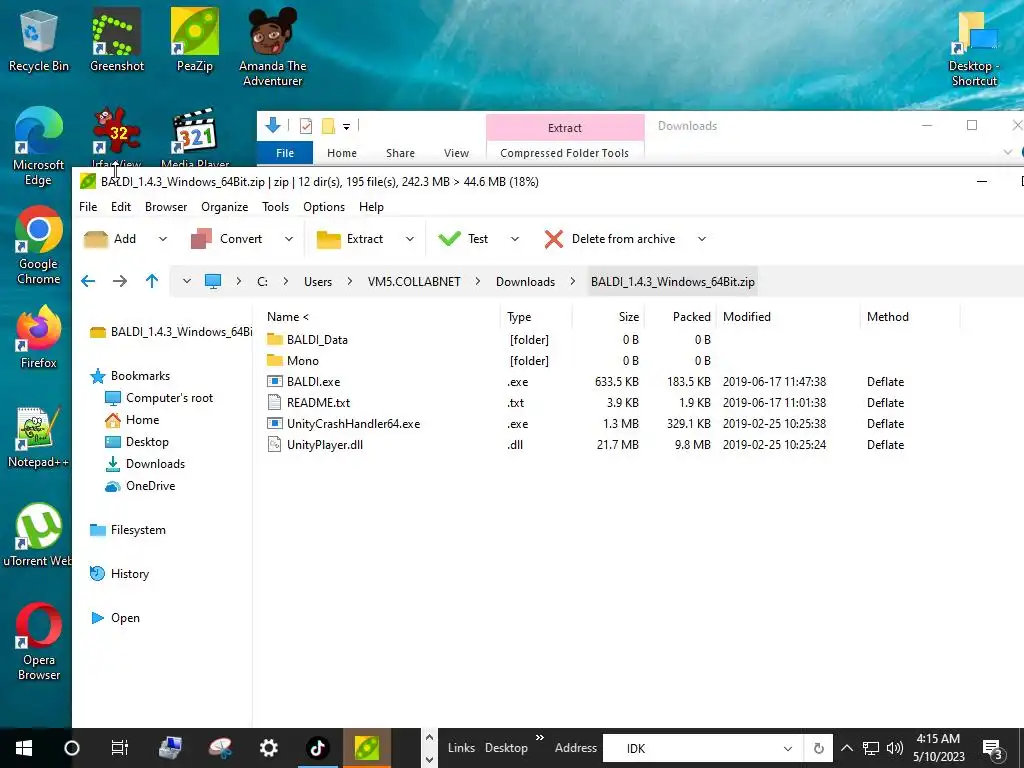Open Desktop - Shortcut folder icon
This screenshot has width=1024, height=768.
(974, 49)
